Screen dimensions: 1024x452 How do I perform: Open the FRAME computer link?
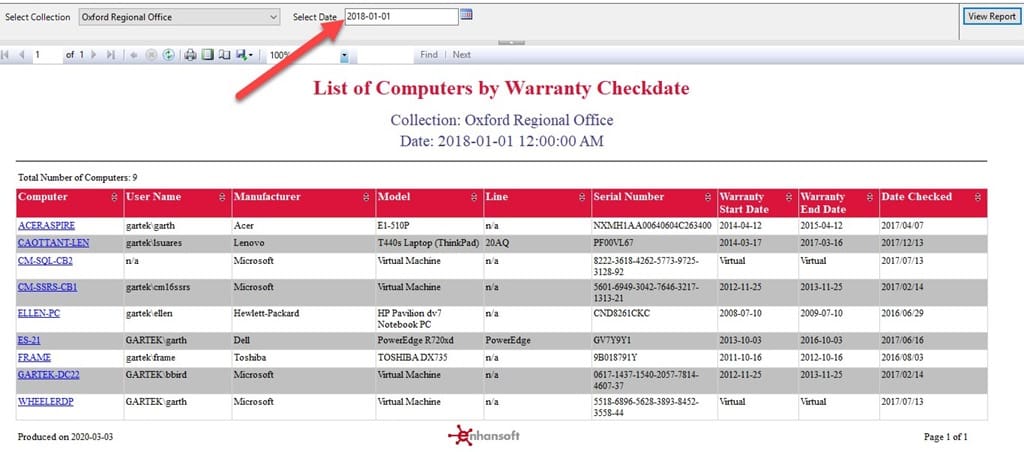point(34,358)
